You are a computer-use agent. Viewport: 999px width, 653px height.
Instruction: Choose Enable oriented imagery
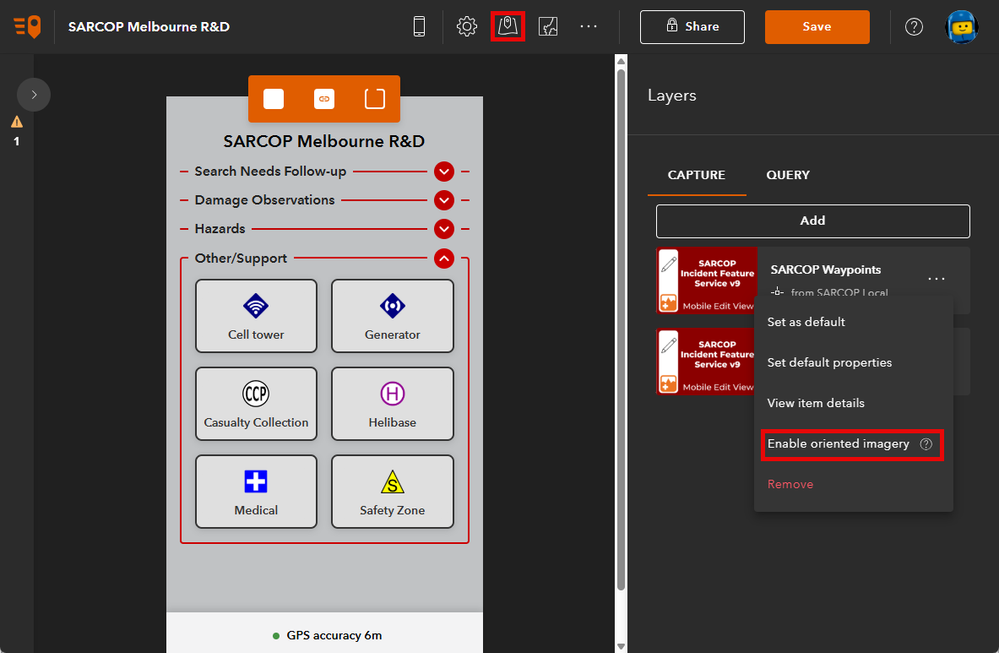[x=838, y=444]
